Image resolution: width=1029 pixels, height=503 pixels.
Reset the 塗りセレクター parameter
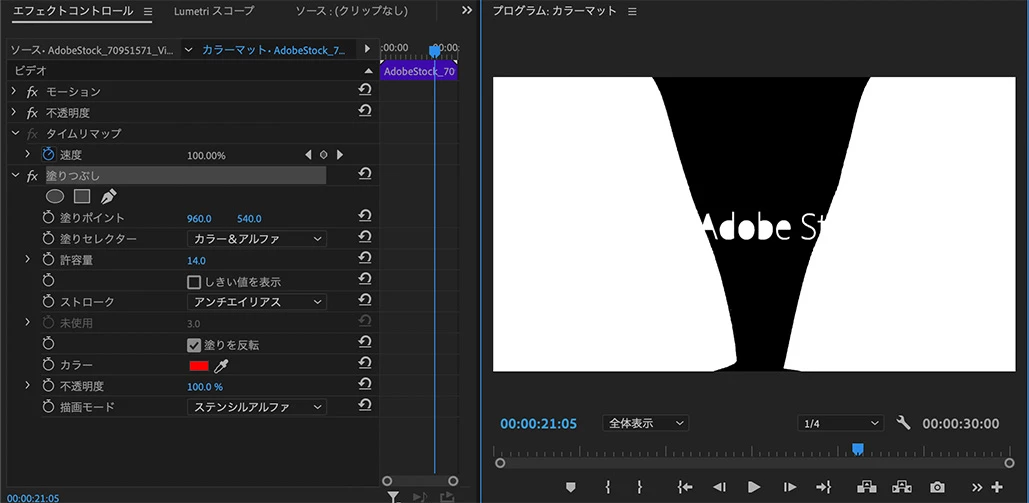(365, 238)
